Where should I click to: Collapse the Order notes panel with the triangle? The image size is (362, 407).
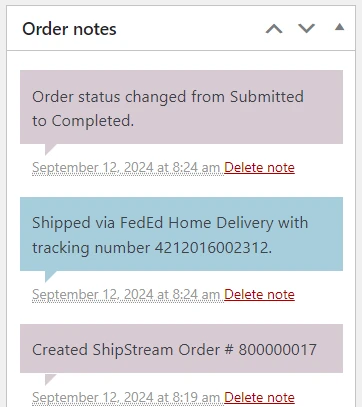pos(339,27)
